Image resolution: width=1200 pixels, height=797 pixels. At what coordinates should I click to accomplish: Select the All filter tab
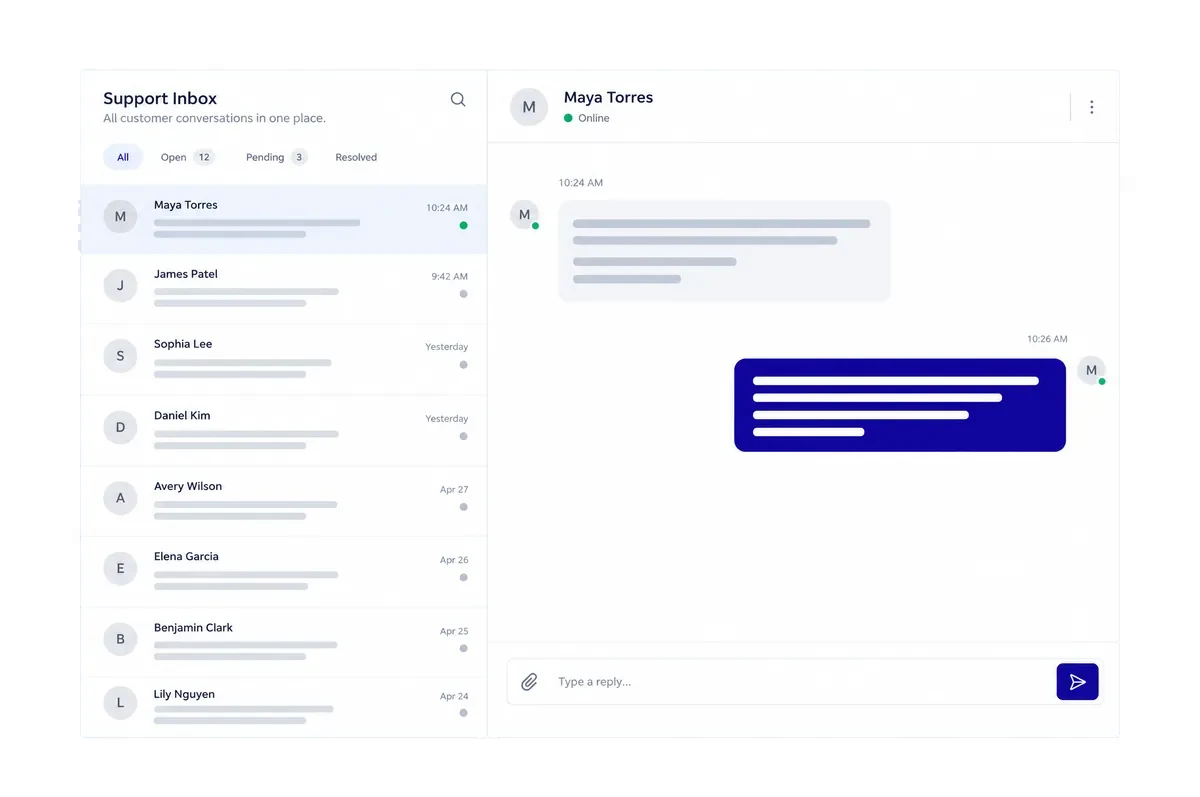[x=123, y=157]
